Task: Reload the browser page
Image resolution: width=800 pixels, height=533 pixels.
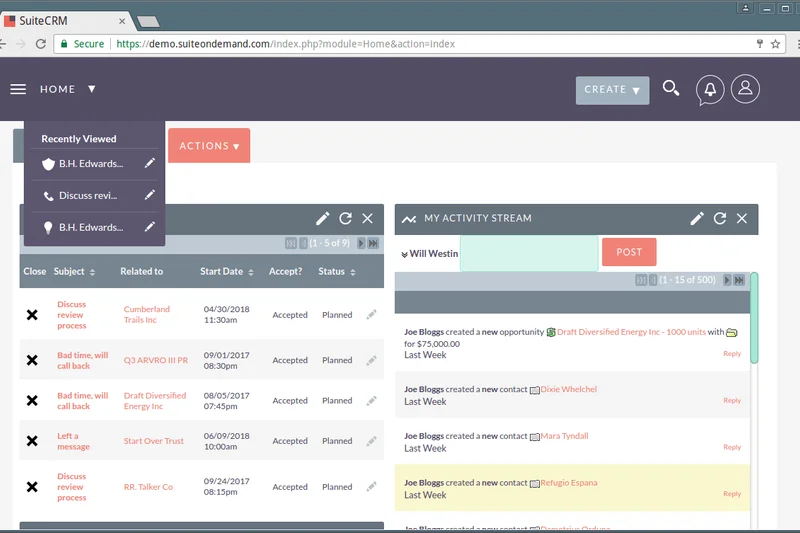Action: pyautogui.click(x=41, y=44)
